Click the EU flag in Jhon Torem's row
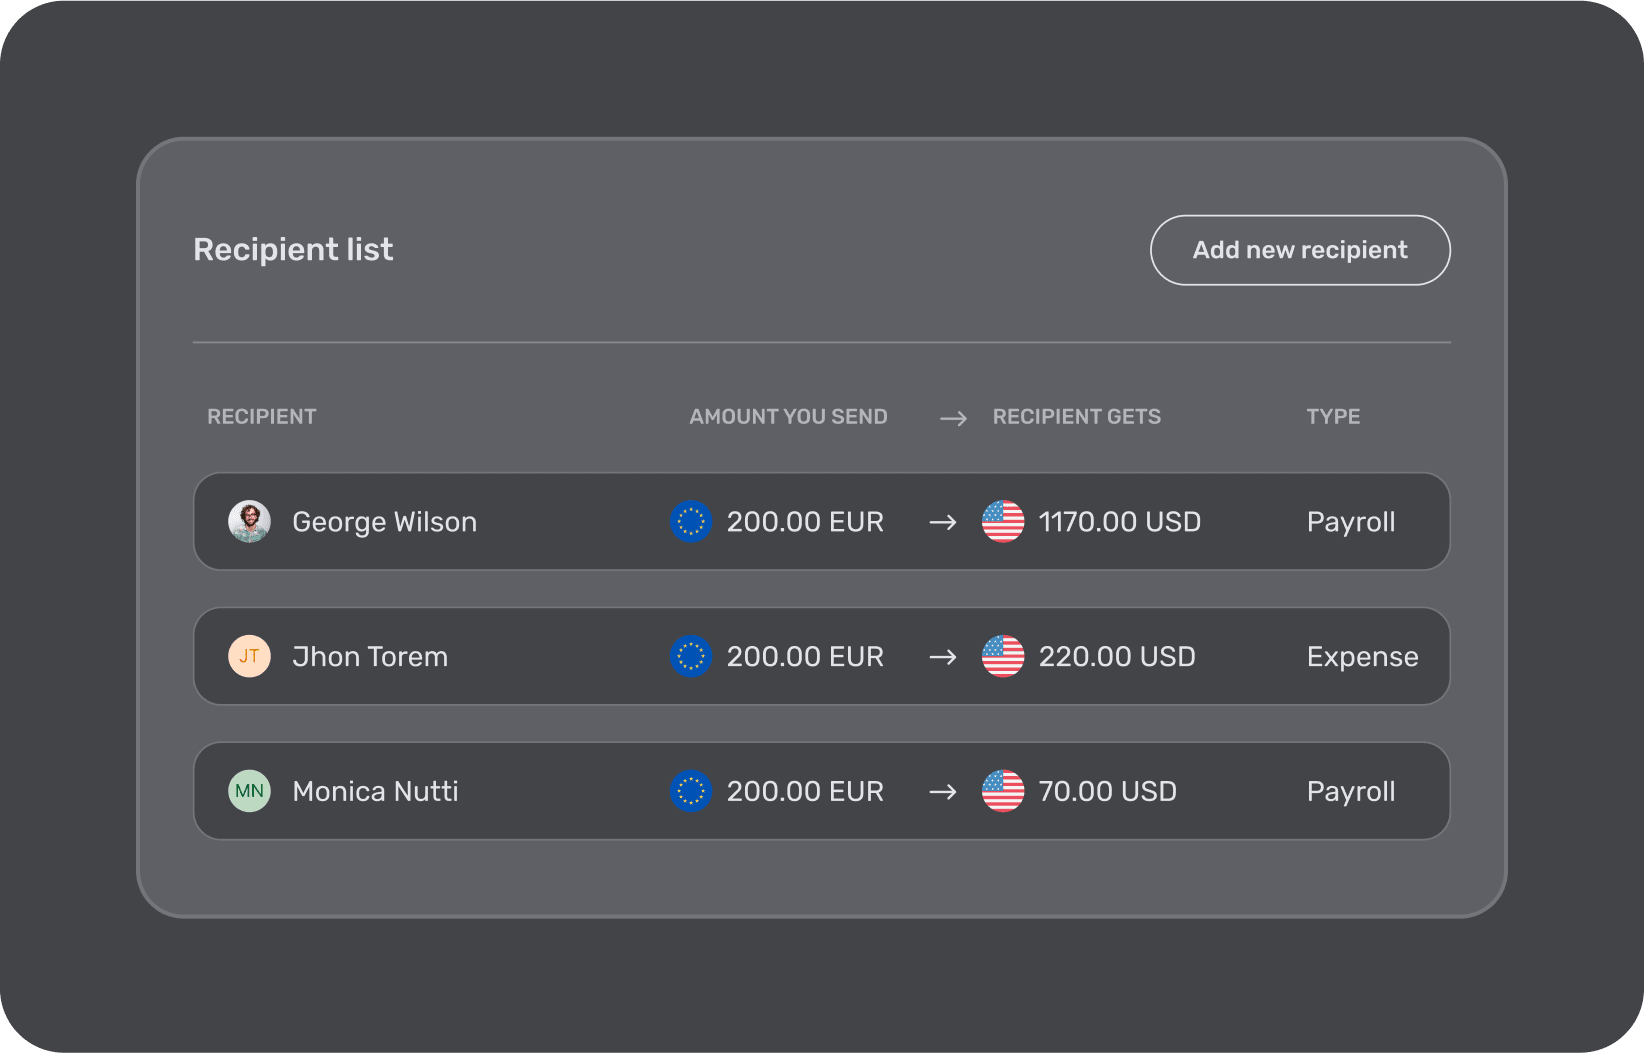The image size is (1644, 1053). pos(690,656)
